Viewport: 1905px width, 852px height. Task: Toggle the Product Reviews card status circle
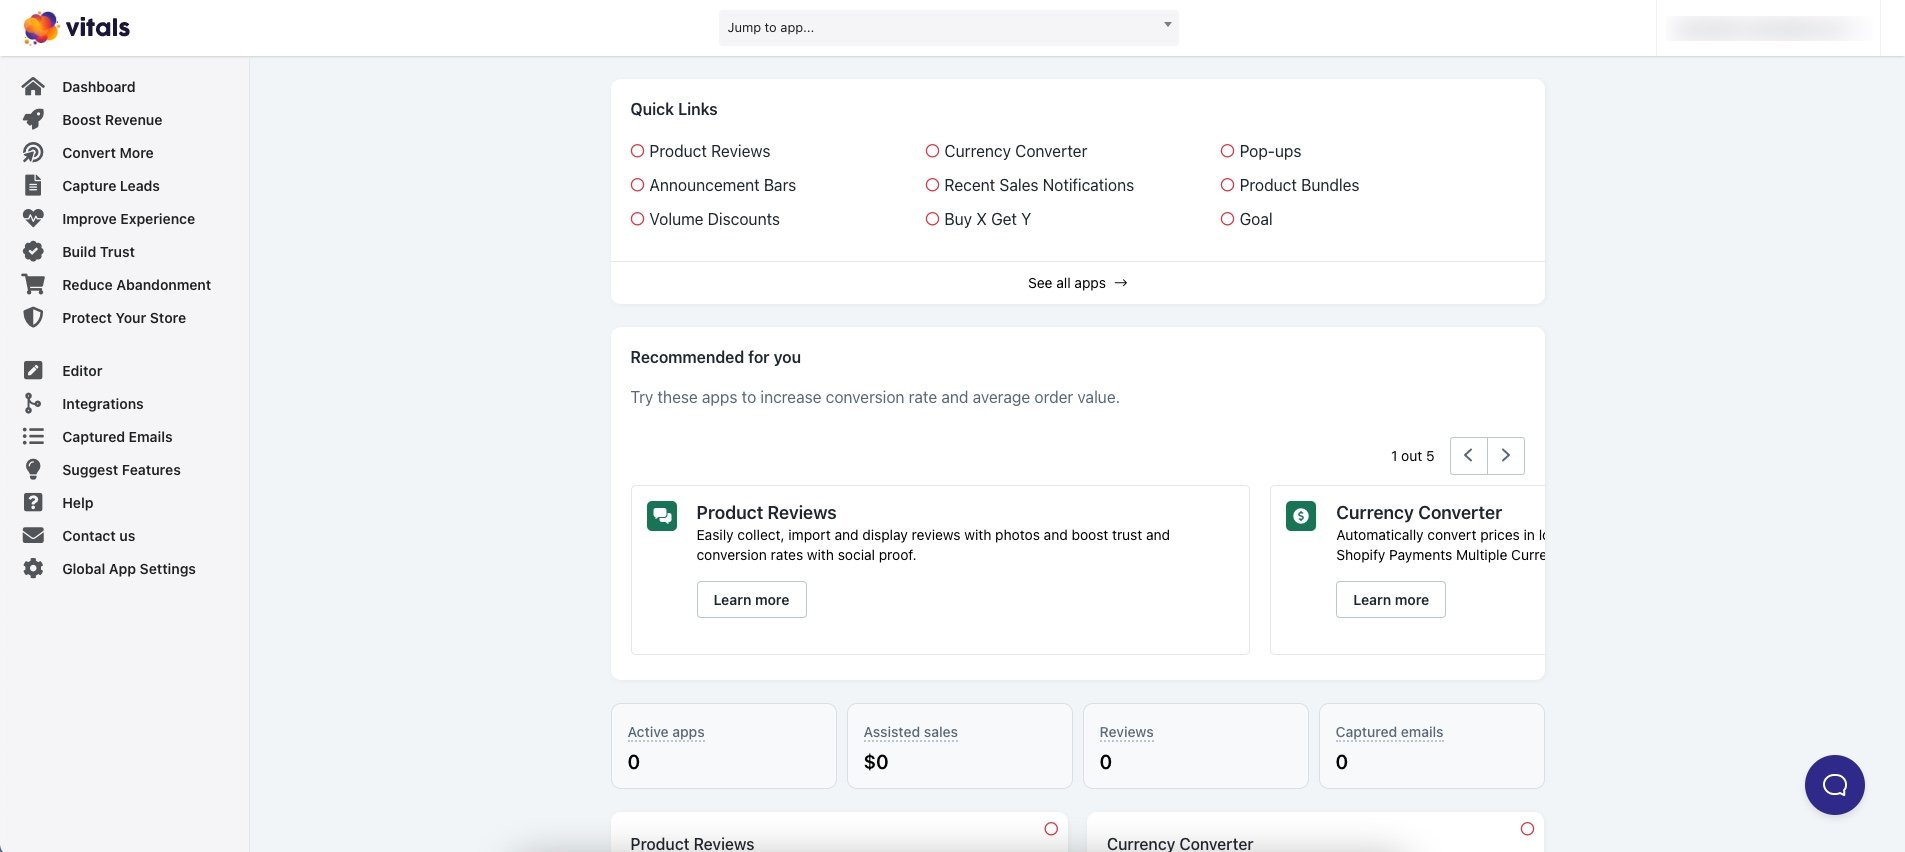tap(1051, 829)
